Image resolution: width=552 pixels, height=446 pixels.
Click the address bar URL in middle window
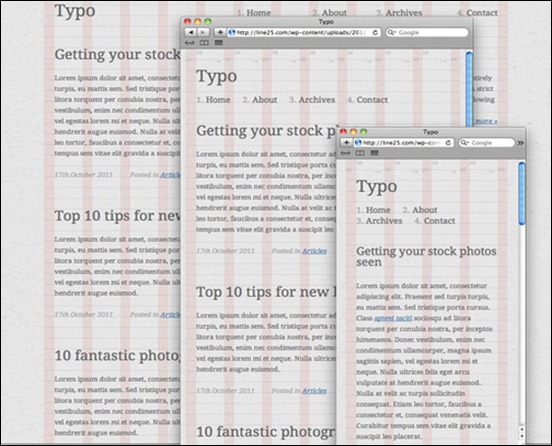[303, 32]
